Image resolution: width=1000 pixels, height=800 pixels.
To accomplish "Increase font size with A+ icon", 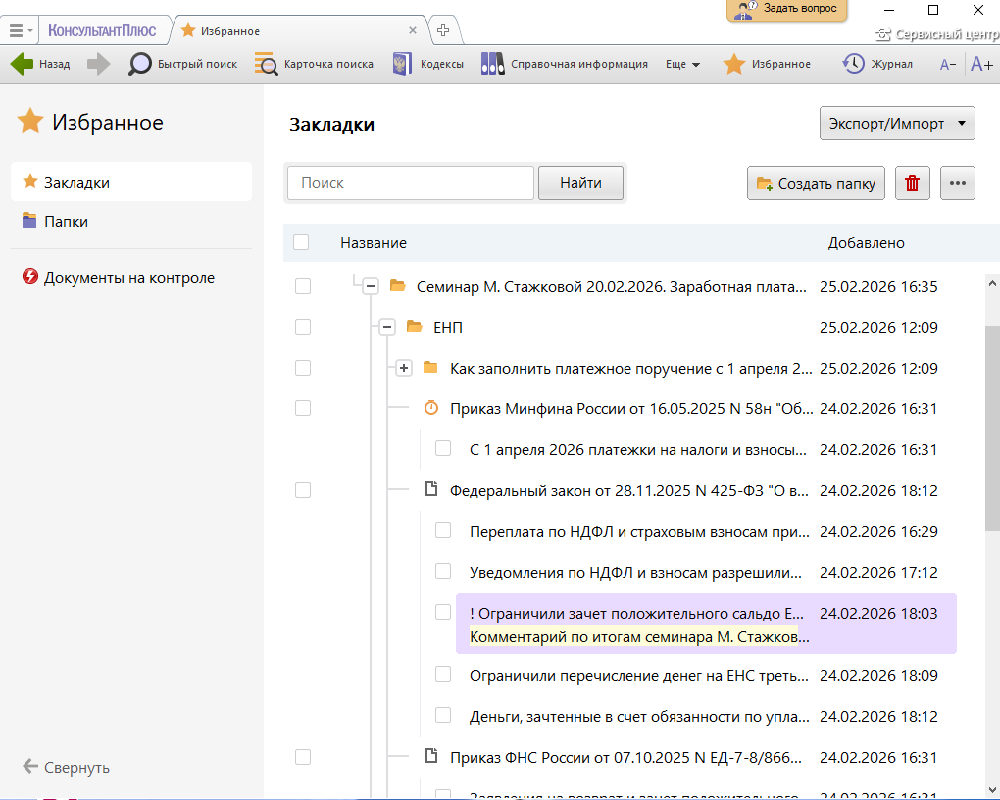I will [x=981, y=64].
